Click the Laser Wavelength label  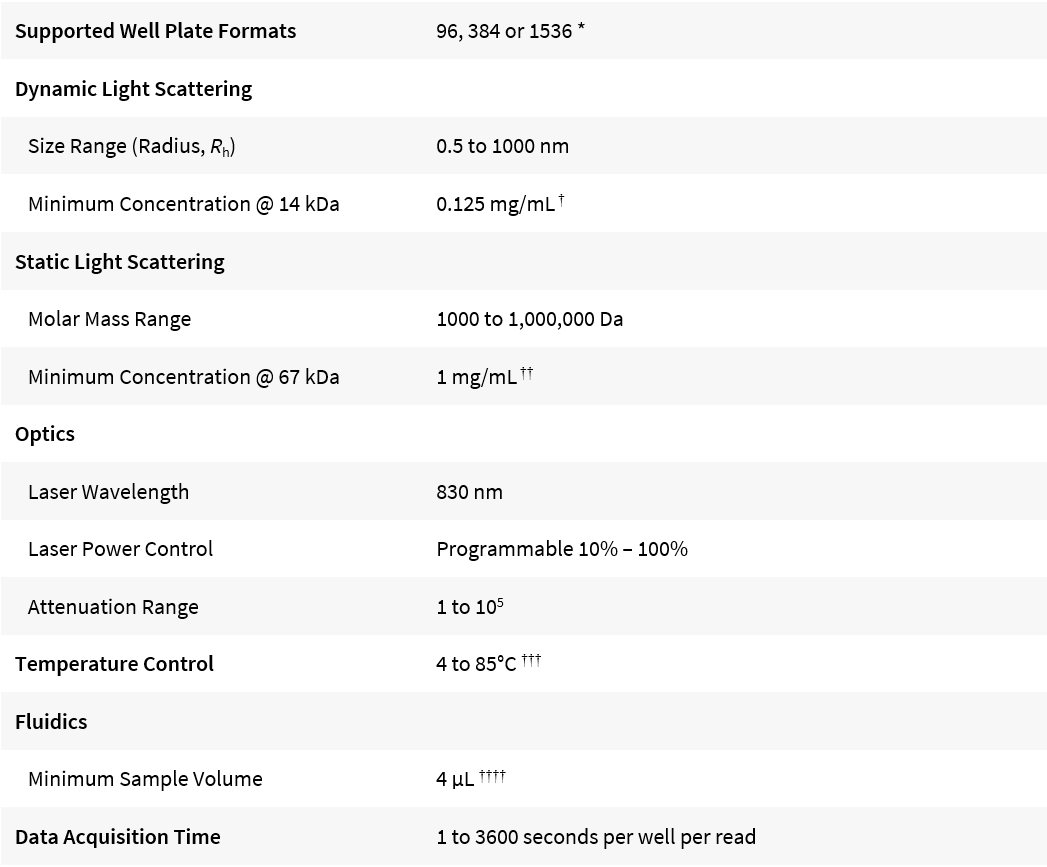[x=108, y=492]
